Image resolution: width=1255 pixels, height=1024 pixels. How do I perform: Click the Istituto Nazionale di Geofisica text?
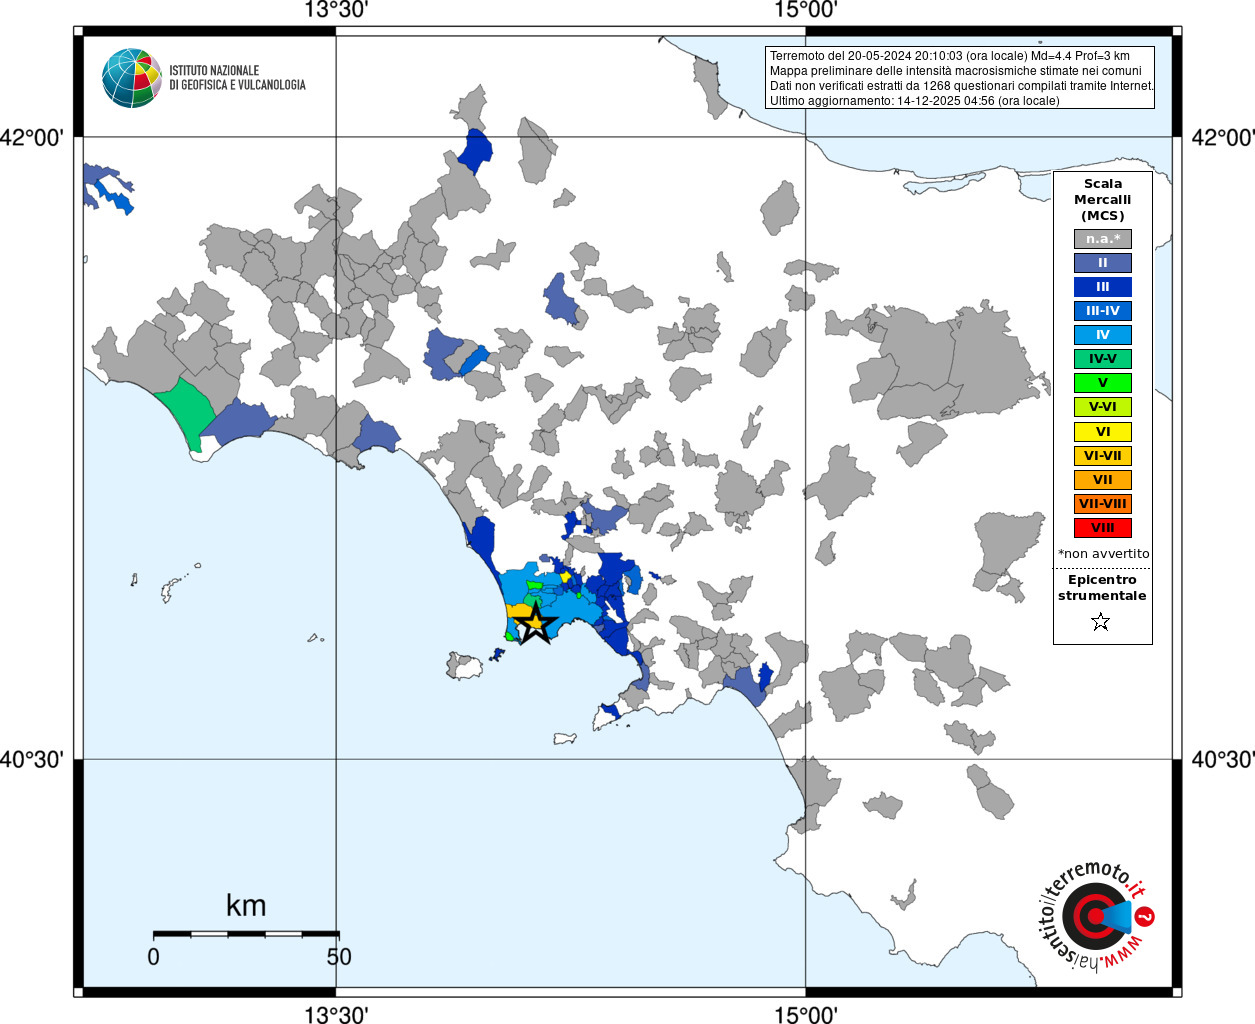point(237,78)
